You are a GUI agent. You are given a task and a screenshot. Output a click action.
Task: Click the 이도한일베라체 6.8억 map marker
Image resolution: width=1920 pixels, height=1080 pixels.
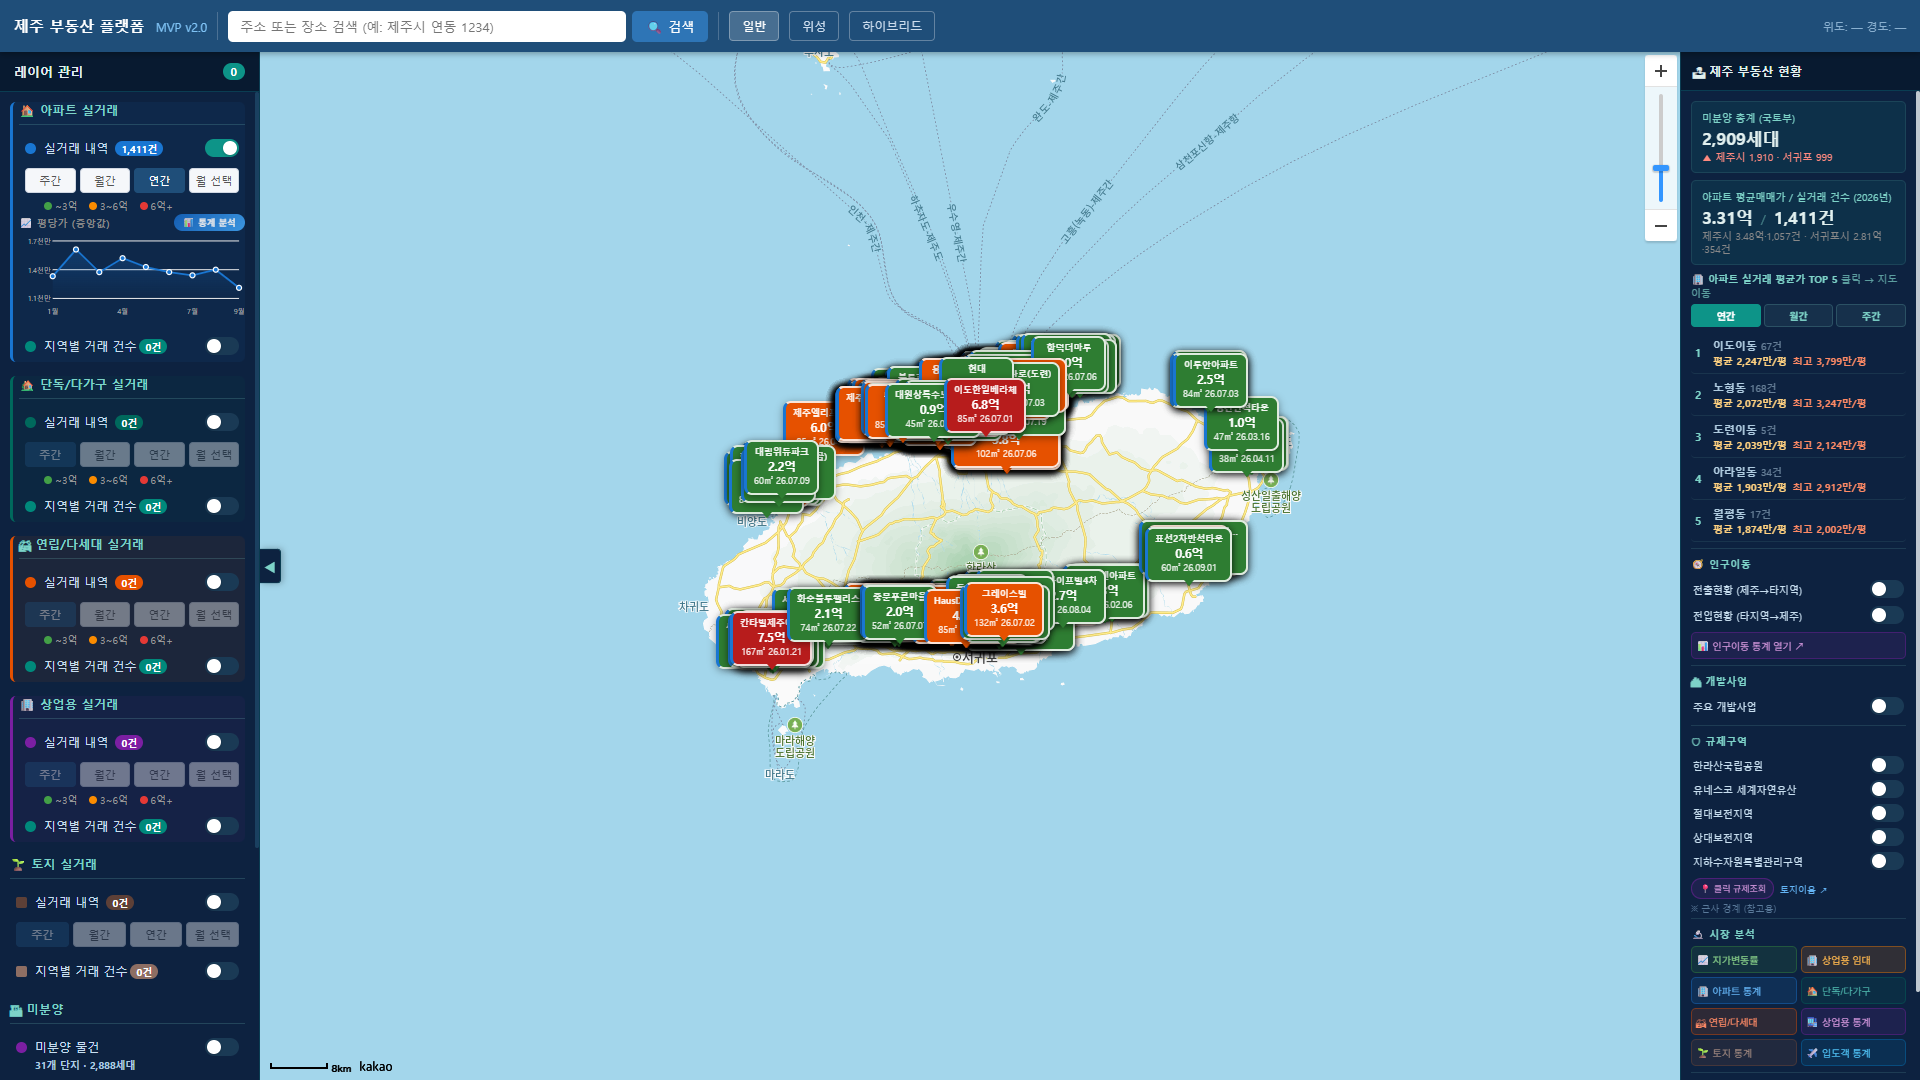[x=985, y=404]
